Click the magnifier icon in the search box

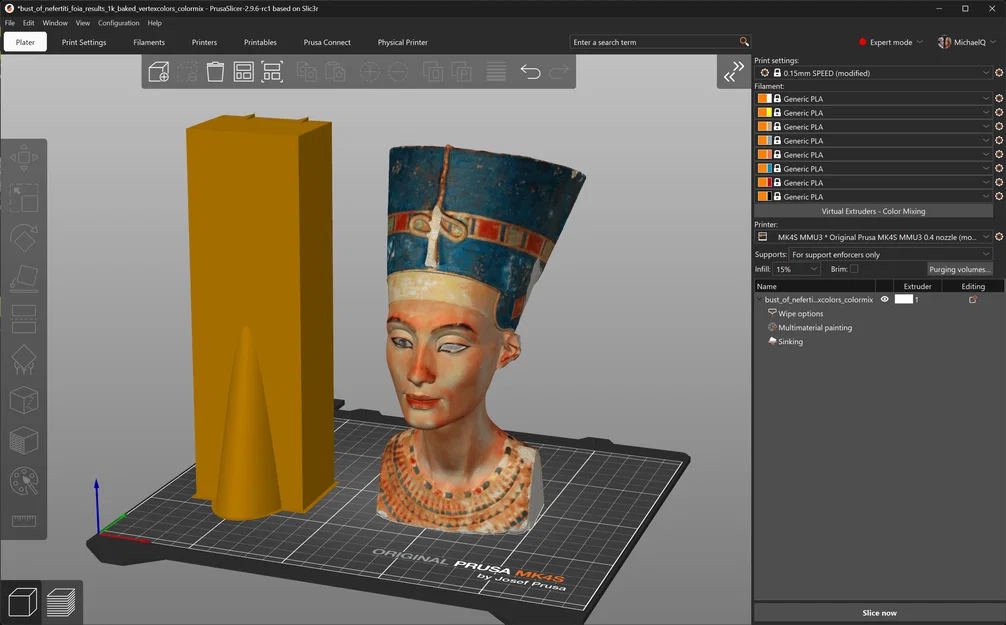click(744, 42)
